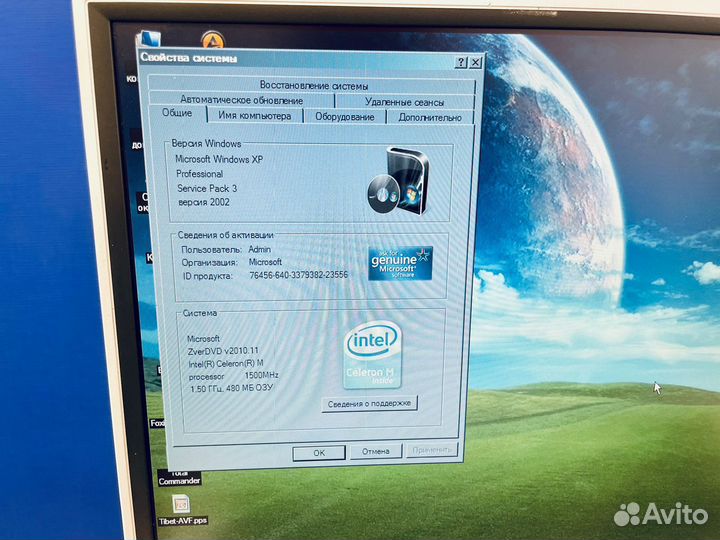
Task: Click the help question mark button in title bar
Action: click(x=461, y=62)
